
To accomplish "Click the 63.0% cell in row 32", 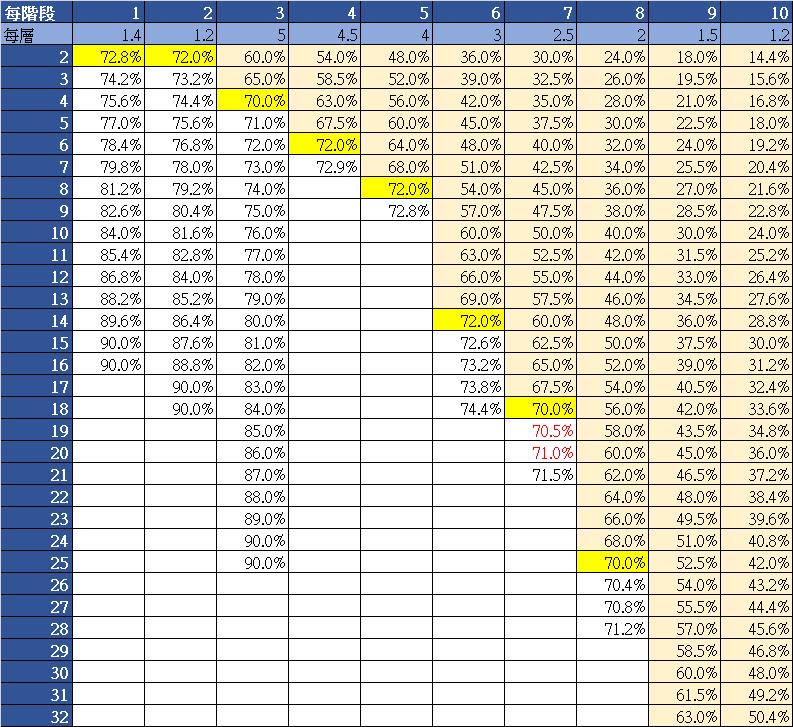I will pyautogui.click(x=684, y=716).
